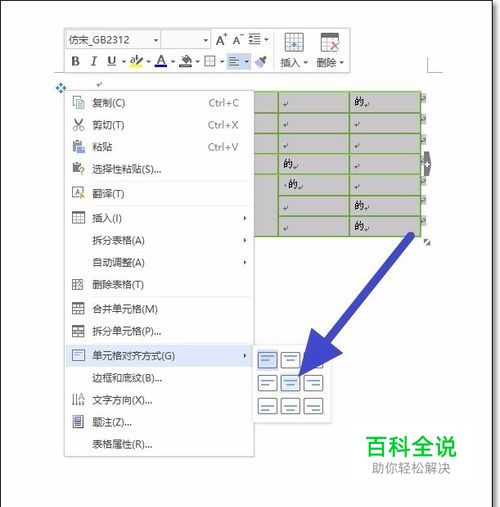The image size is (500, 507).
Task: Select align center (middle) cell icon
Action: 290,383
